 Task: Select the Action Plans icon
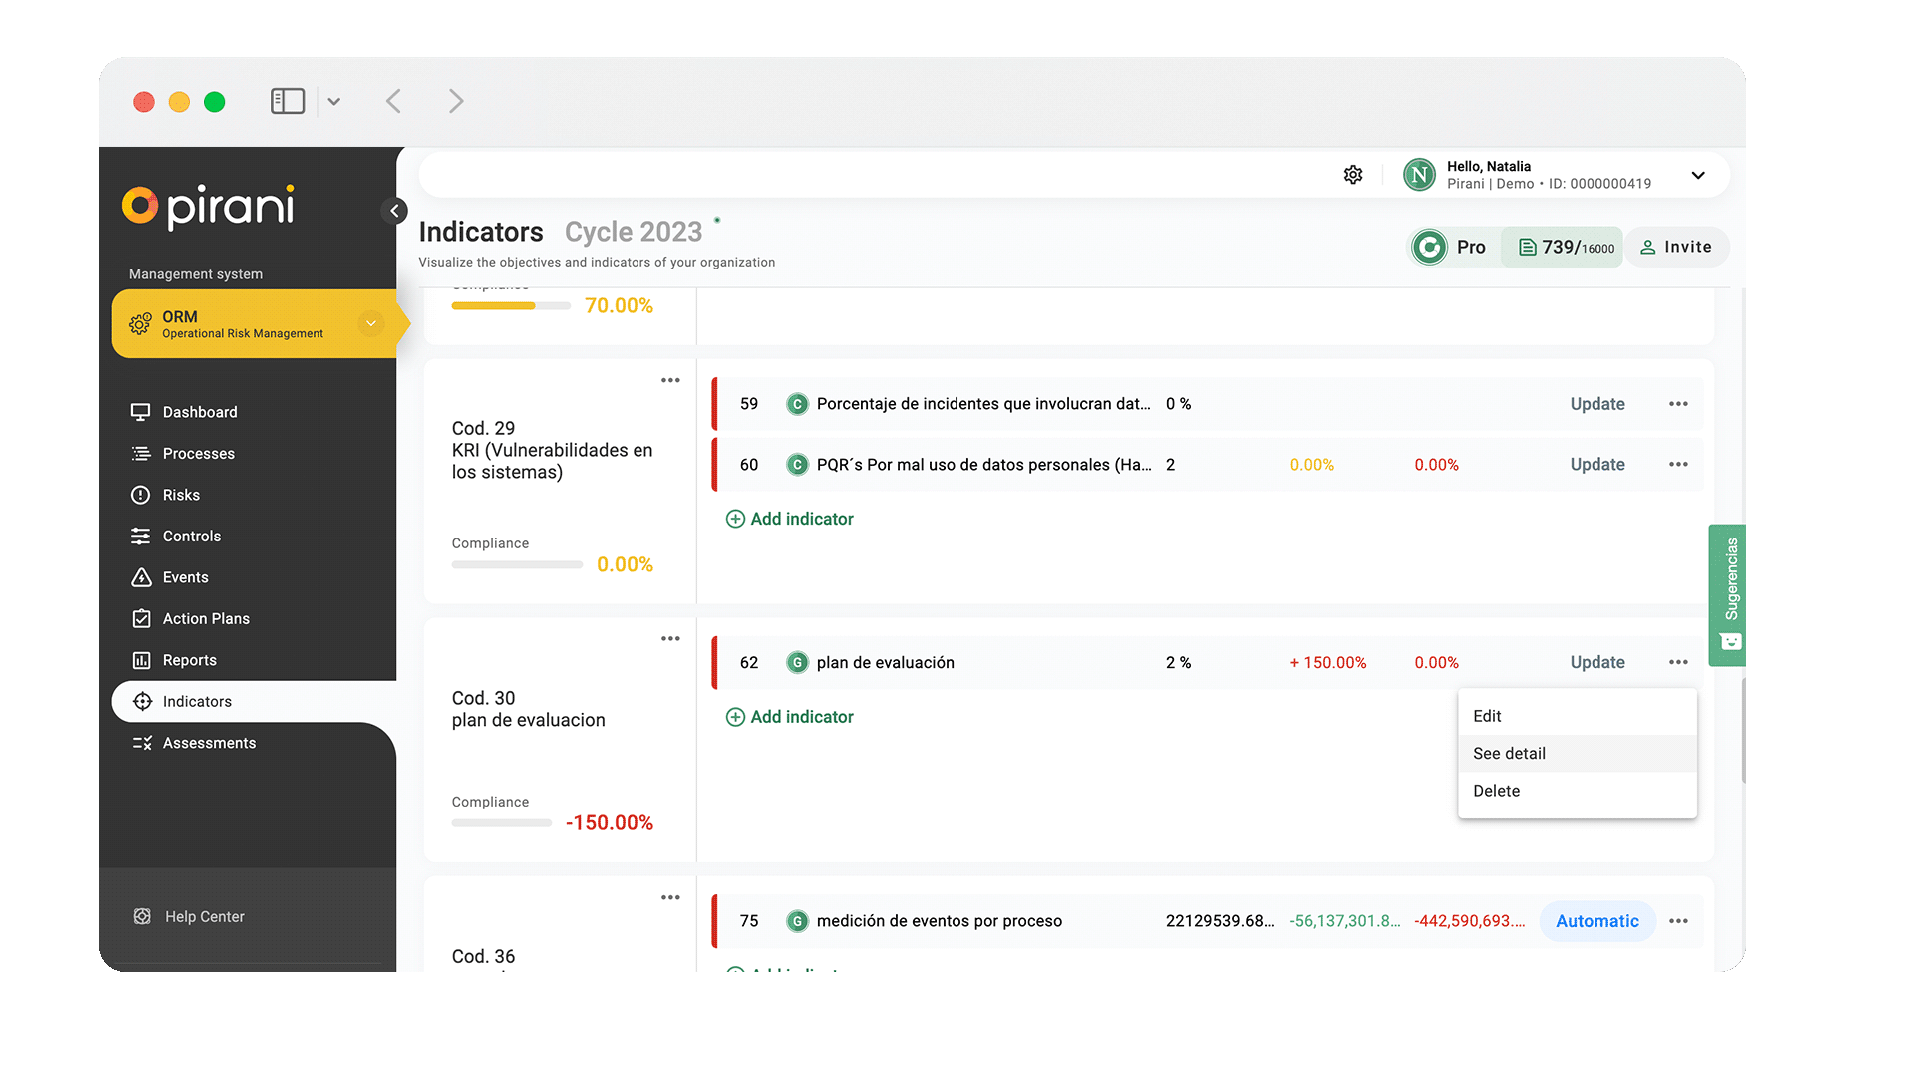(142, 618)
